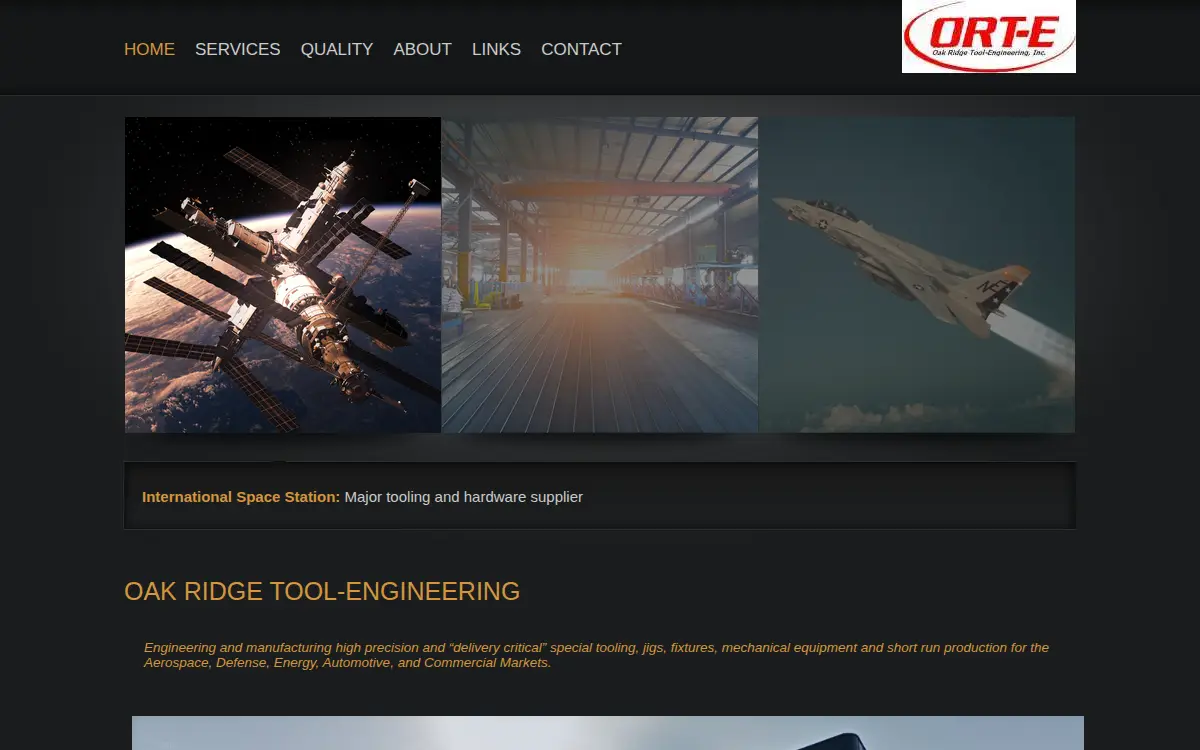The width and height of the screenshot is (1200, 750).
Task: Open the LINKS page
Action: coord(496,49)
